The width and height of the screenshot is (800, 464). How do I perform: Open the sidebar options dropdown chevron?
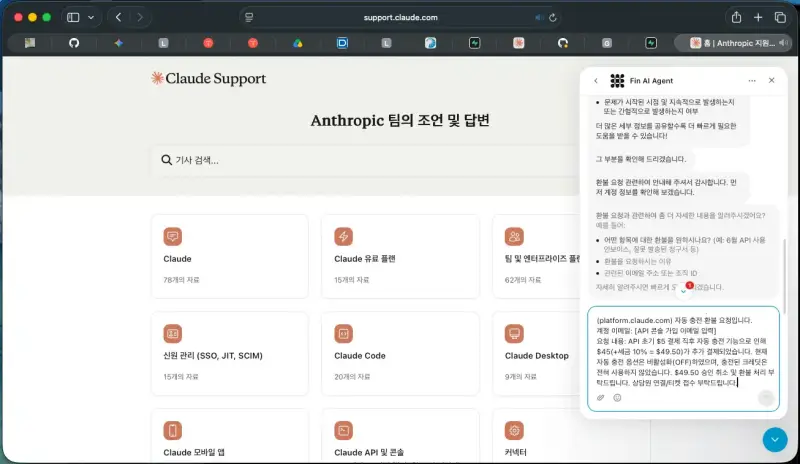pyautogui.click(x=91, y=17)
